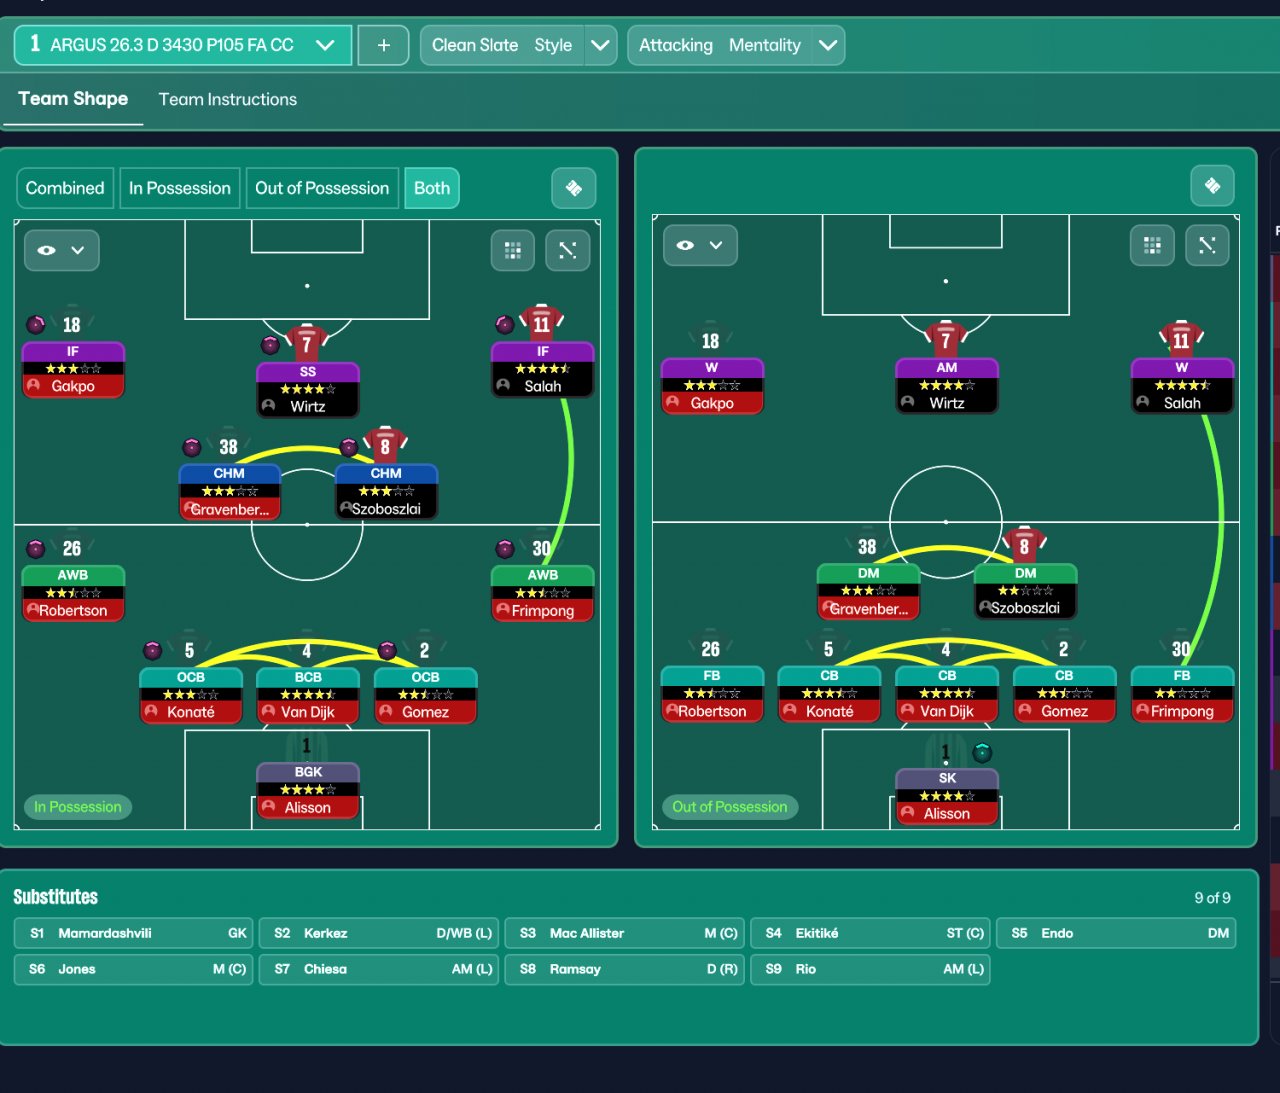
Task: Select Szoboszlai CHM role card
Action: click(x=386, y=492)
